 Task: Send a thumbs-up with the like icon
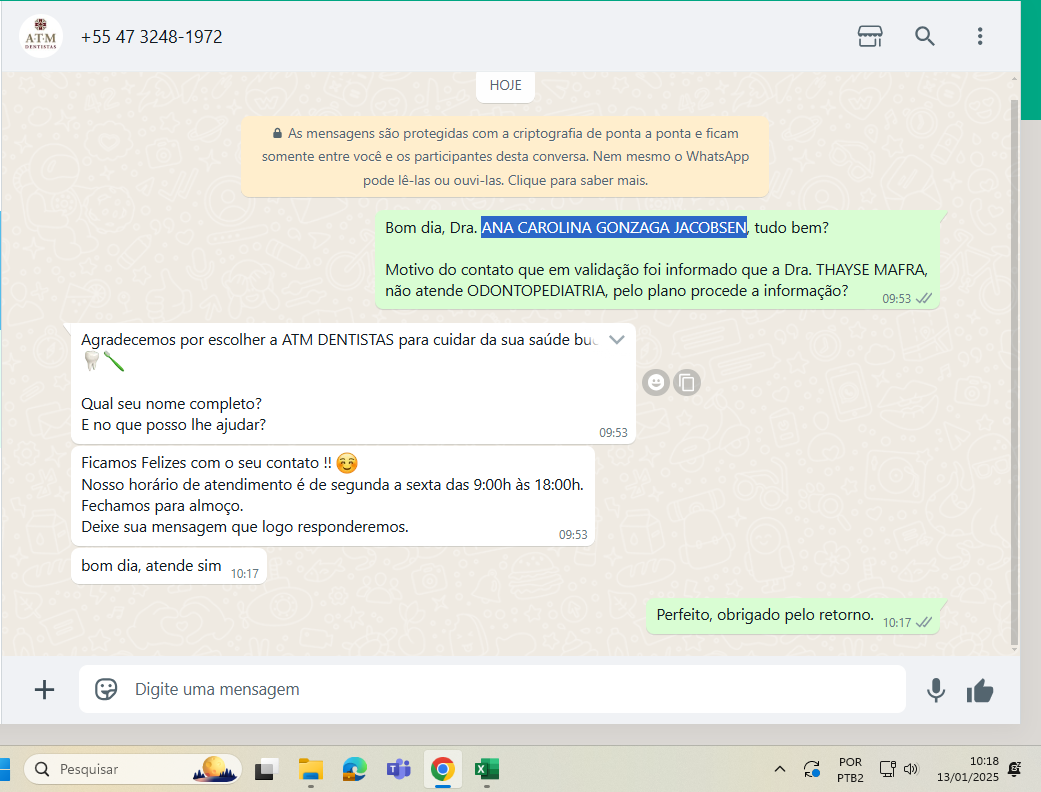point(980,691)
